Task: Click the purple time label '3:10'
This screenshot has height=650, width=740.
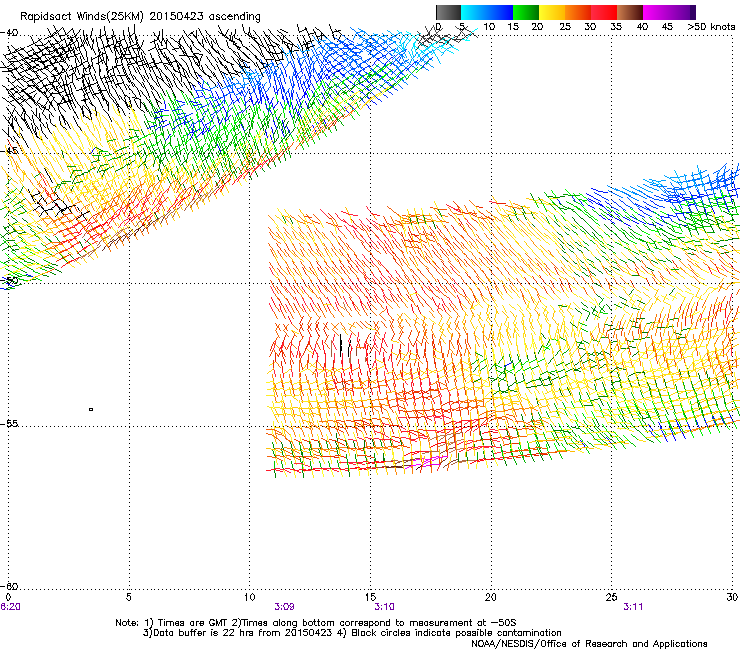Action: coord(384,607)
